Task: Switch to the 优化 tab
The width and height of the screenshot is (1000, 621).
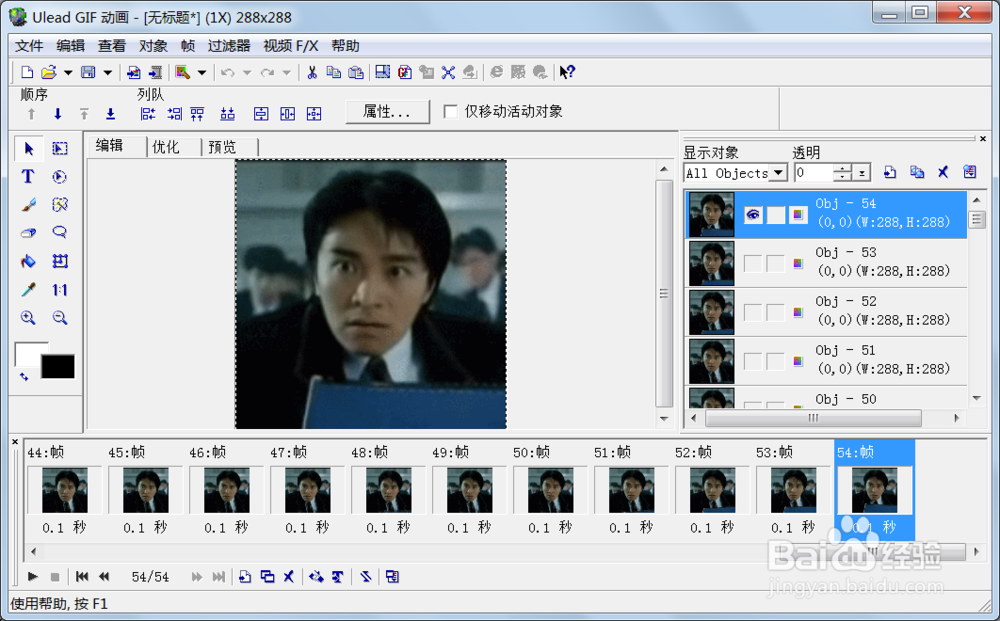Action: pos(166,147)
